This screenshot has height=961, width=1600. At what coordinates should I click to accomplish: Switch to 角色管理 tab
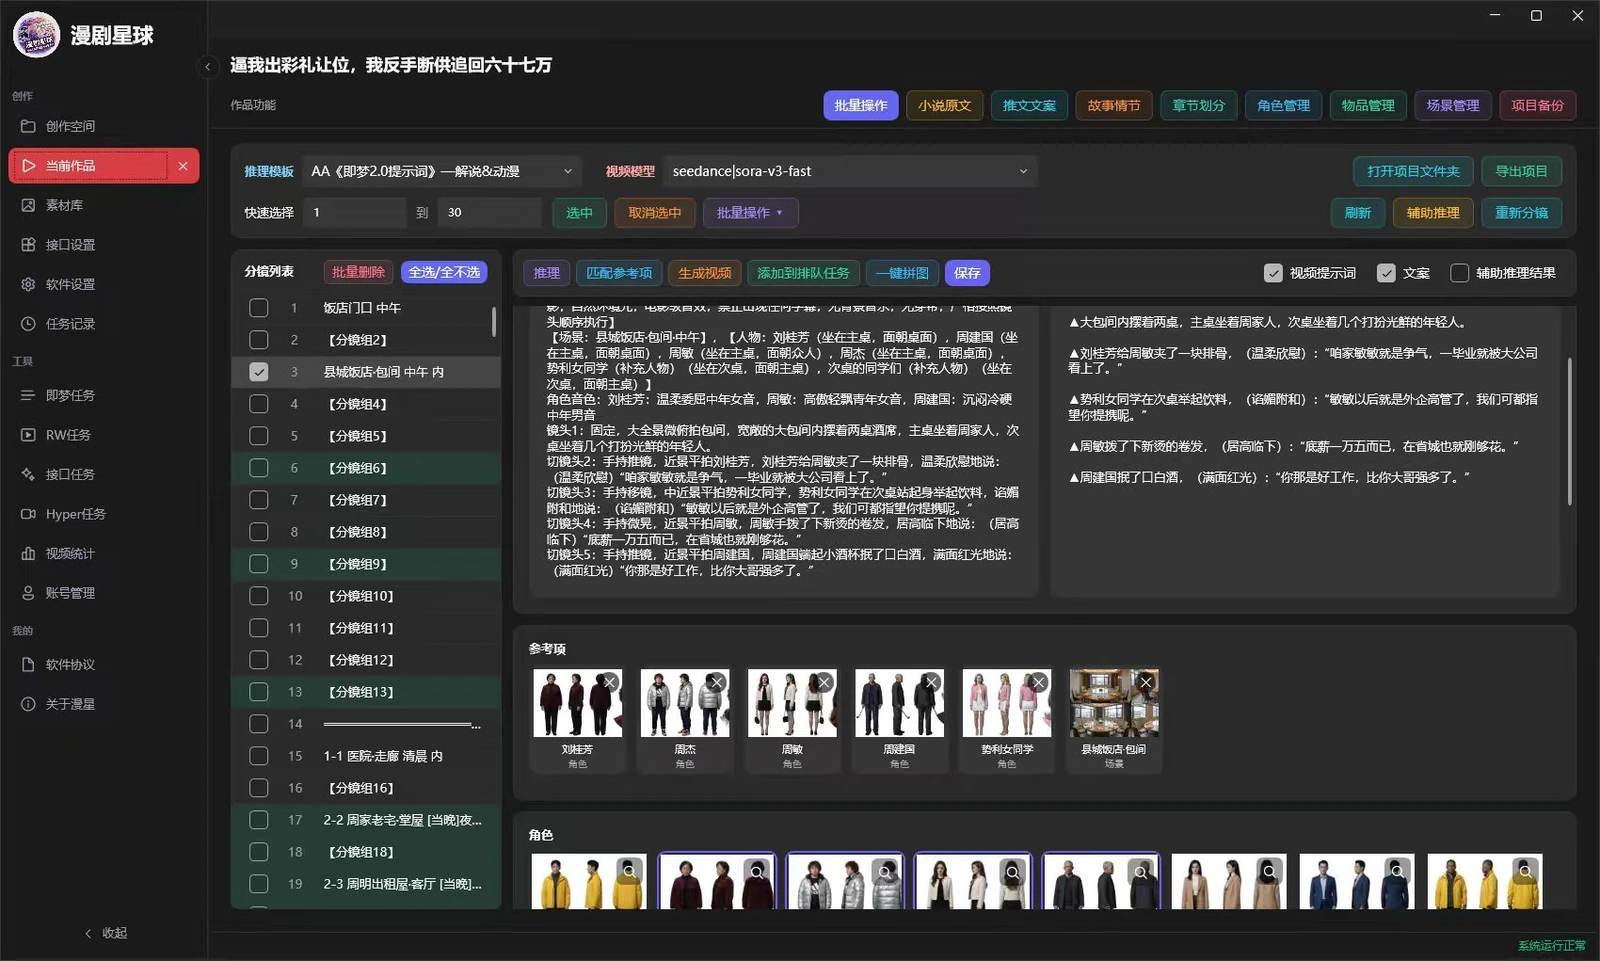tap(1283, 105)
